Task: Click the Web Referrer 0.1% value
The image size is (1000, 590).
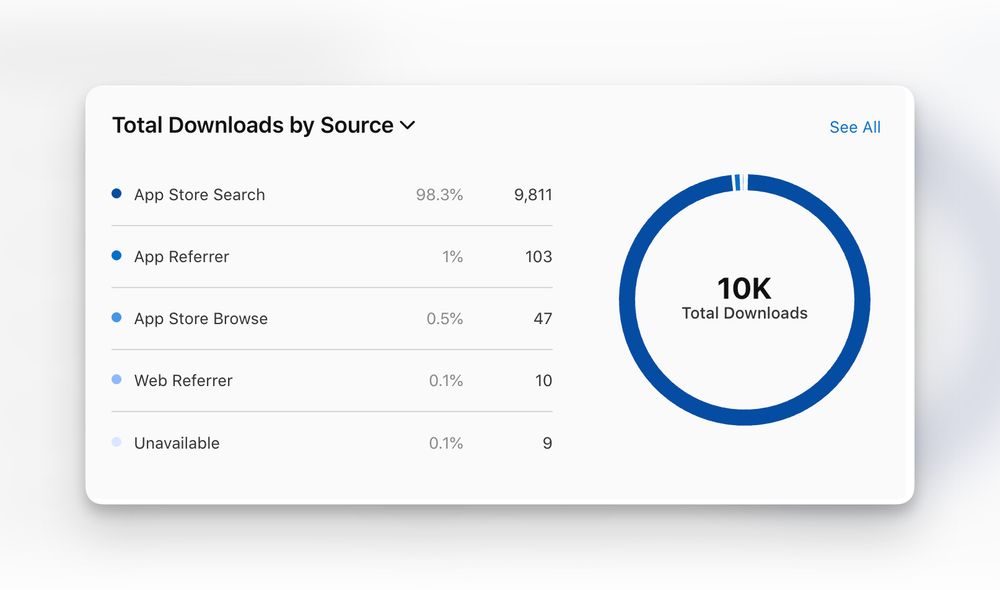Action: coord(446,380)
